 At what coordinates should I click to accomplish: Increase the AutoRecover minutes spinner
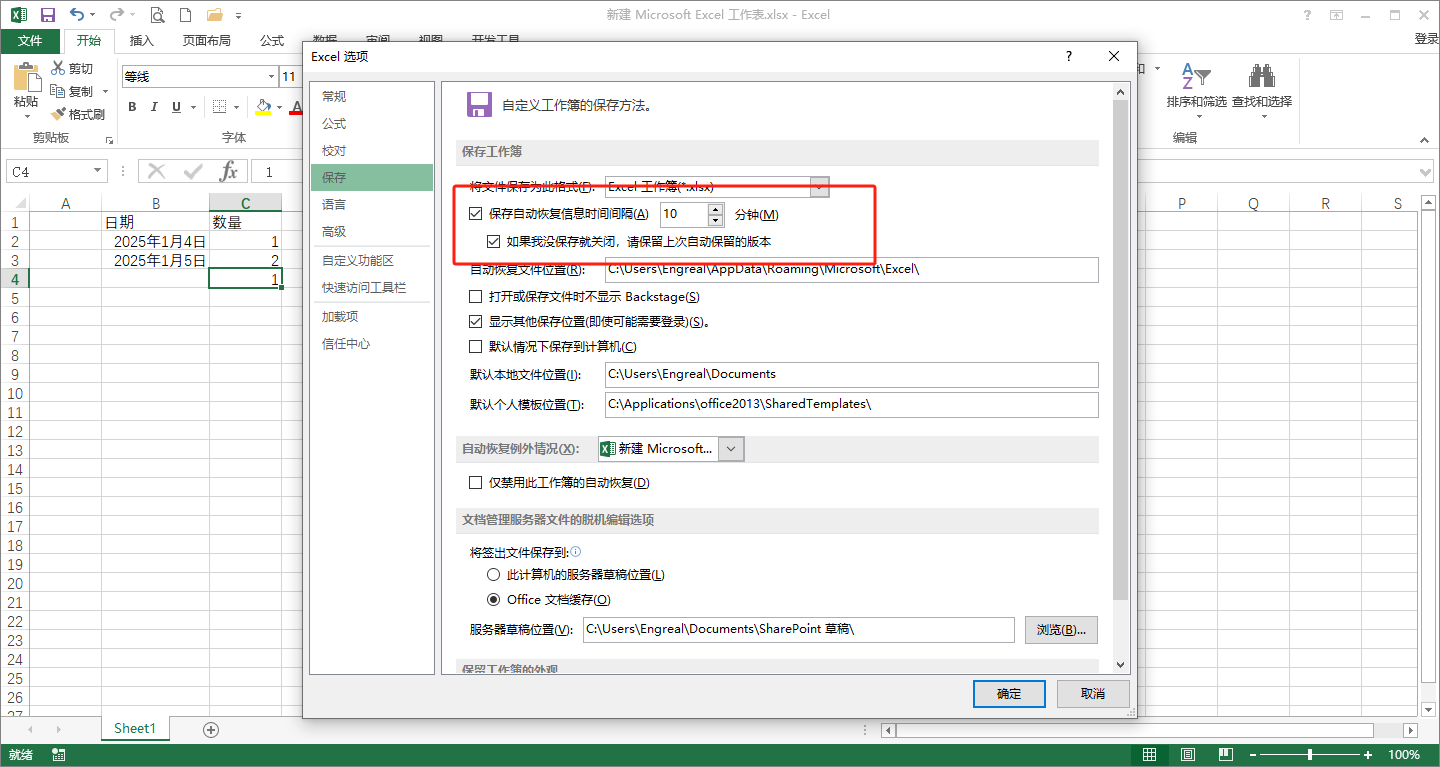pyautogui.click(x=715, y=208)
